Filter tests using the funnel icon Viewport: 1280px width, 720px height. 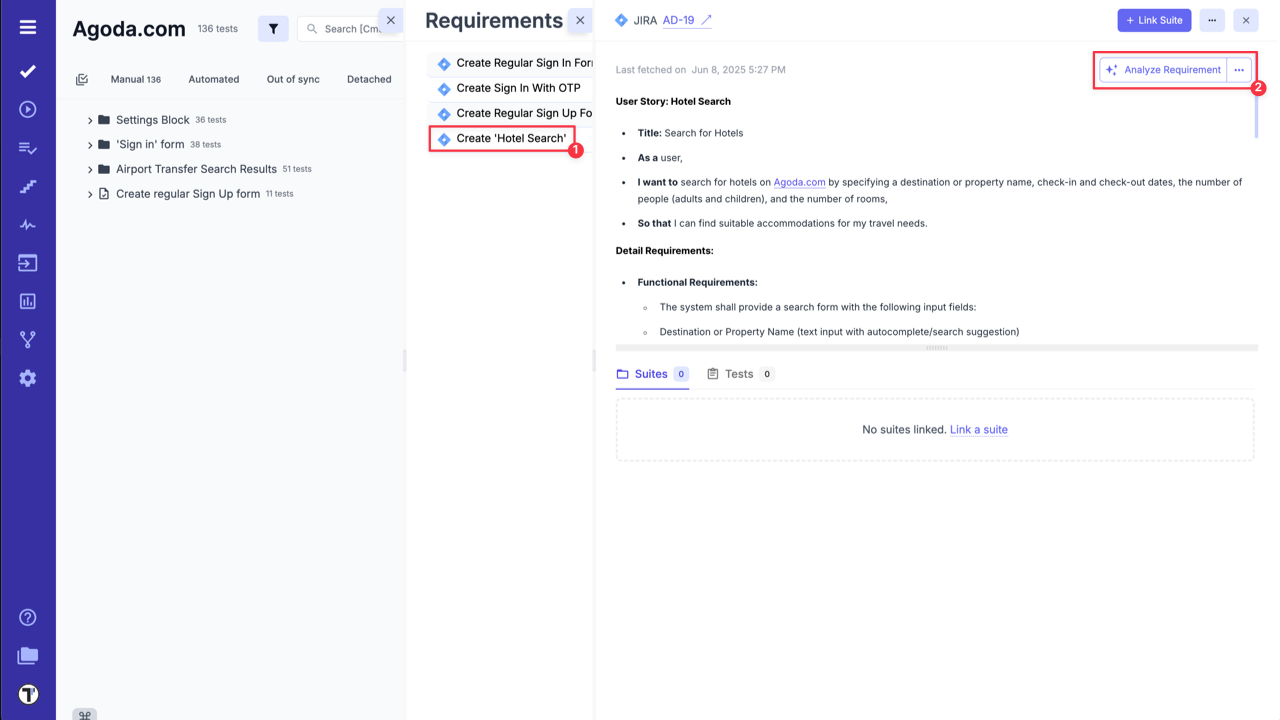pyautogui.click(x=273, y=28)
